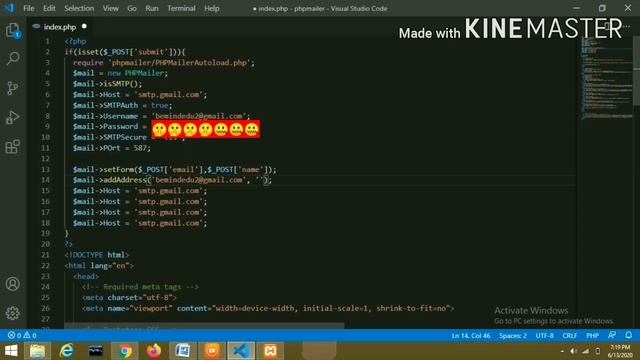Click the VS Code logo in the title bar
The image size is (640, 360).
pyautogui.click(x=9, y=8)
